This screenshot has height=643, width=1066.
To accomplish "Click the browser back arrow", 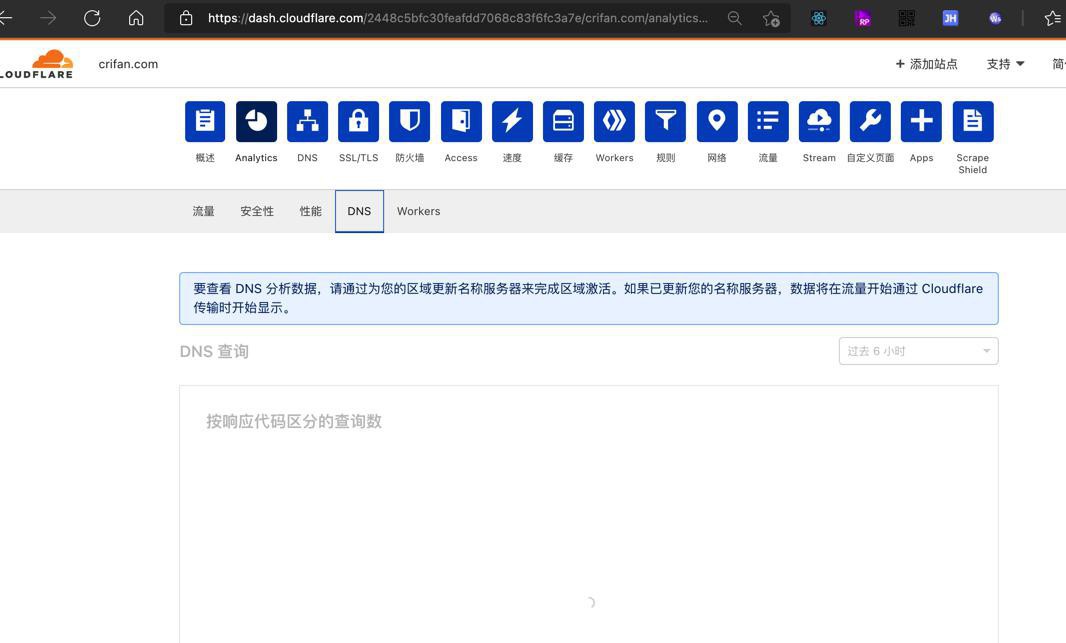I will click(x=5, y=18).
